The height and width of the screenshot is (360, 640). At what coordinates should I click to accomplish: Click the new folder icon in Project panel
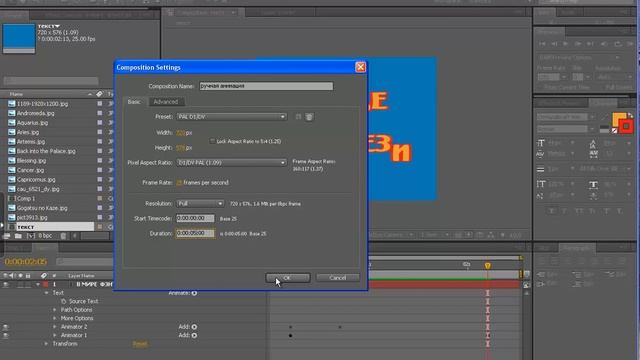point(18,236)
